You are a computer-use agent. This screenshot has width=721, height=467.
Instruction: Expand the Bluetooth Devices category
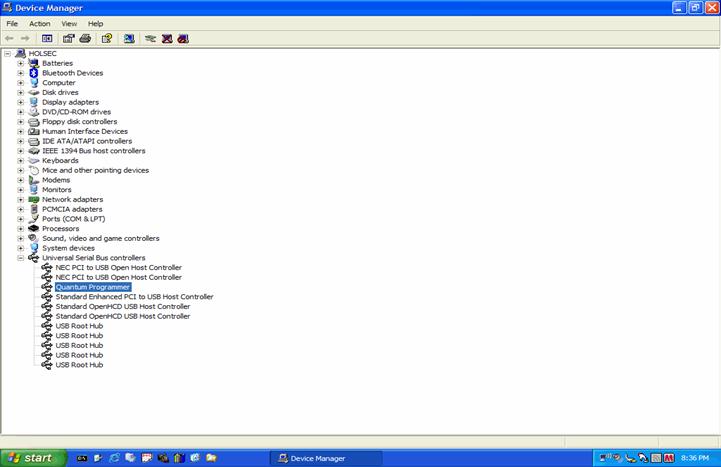(x=20, y=73)
